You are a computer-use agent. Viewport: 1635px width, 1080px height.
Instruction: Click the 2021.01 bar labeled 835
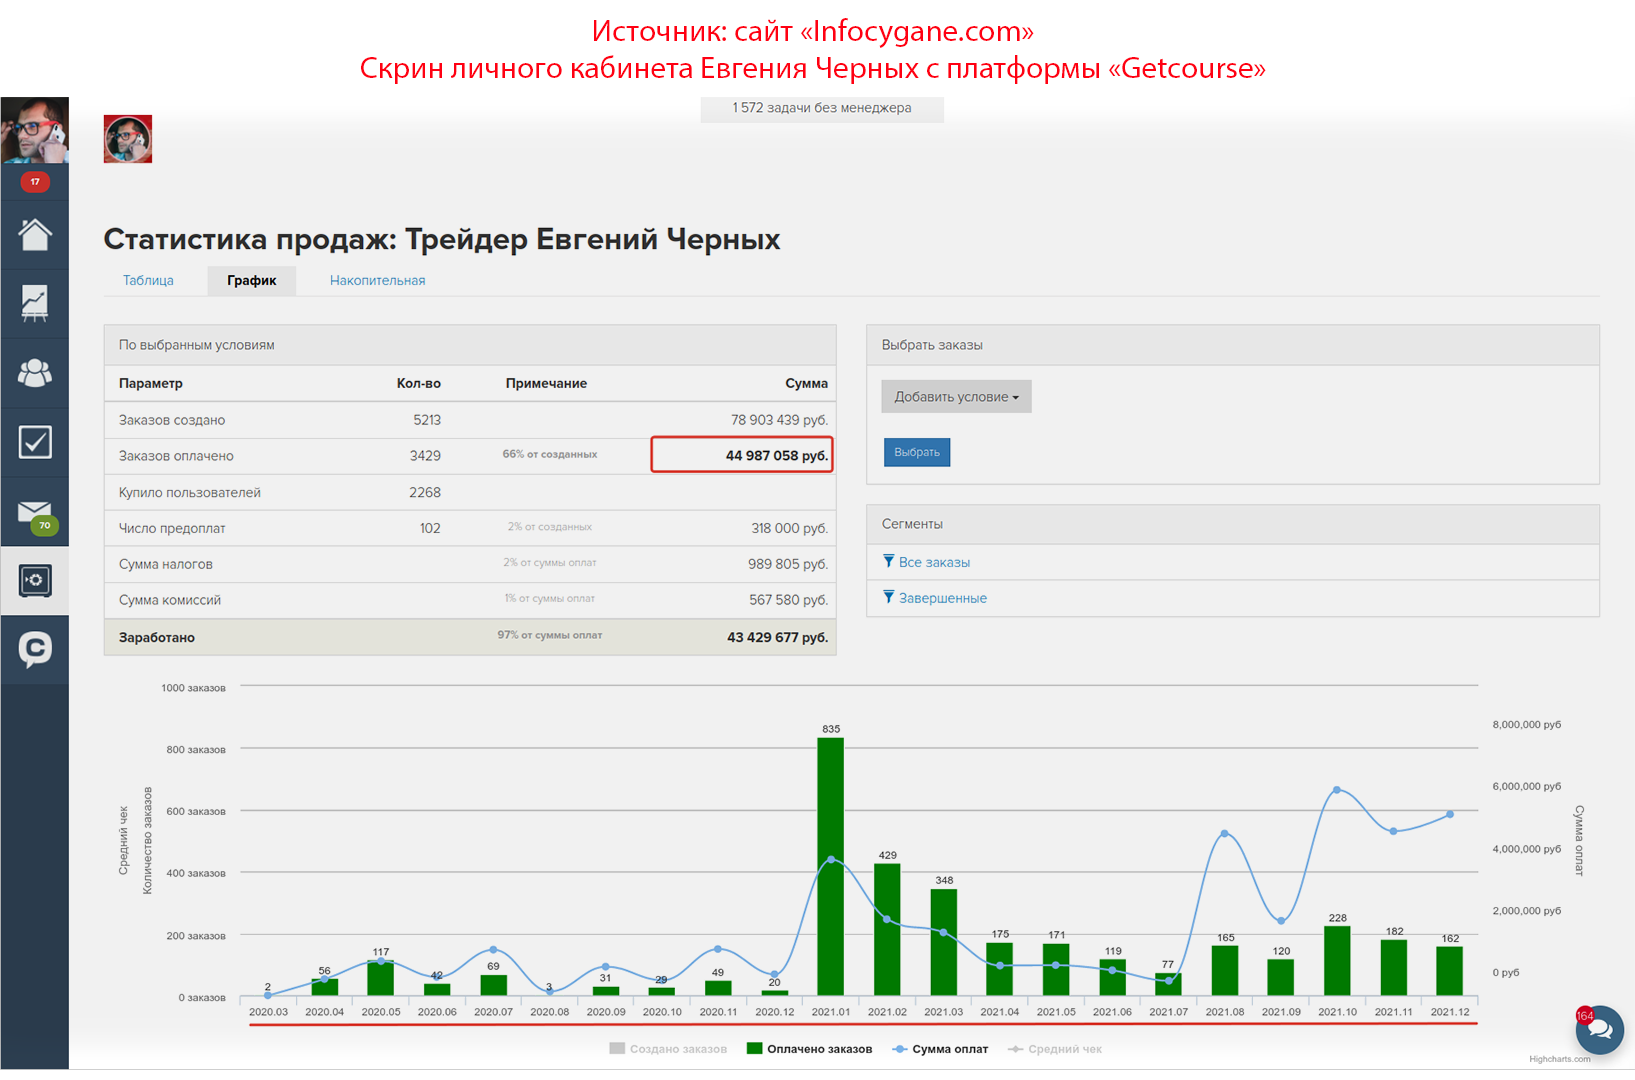(x=830, y=866)
